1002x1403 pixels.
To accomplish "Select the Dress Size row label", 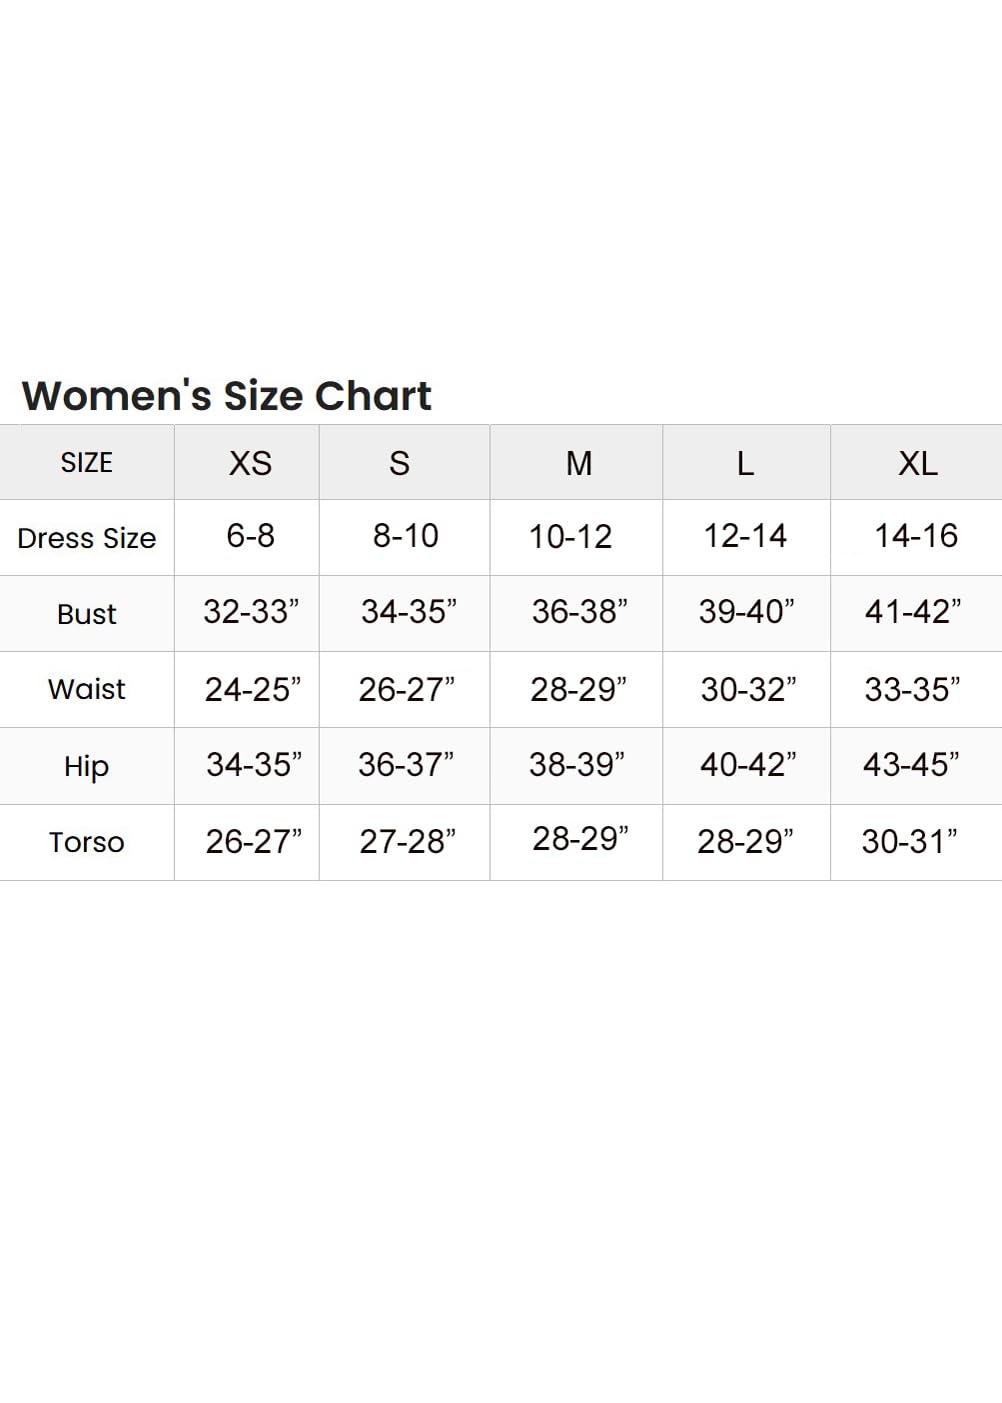I will (86, 538).
